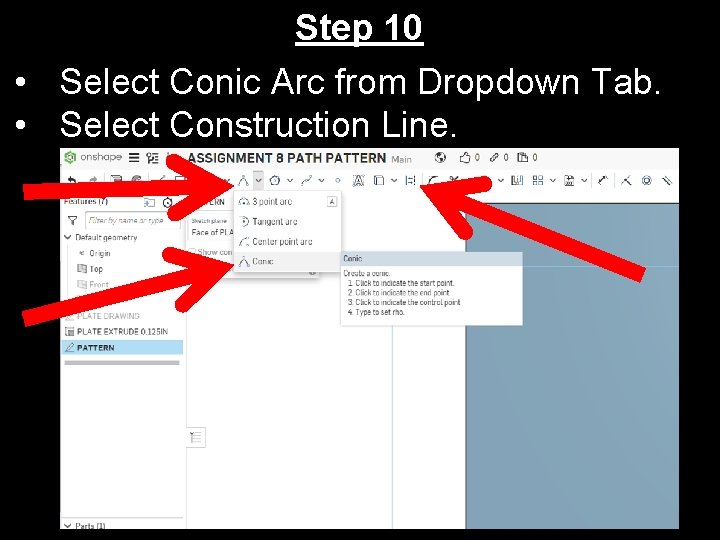720x540 pixels.
Task: Select the point tool icon
Action: point(338,180)
